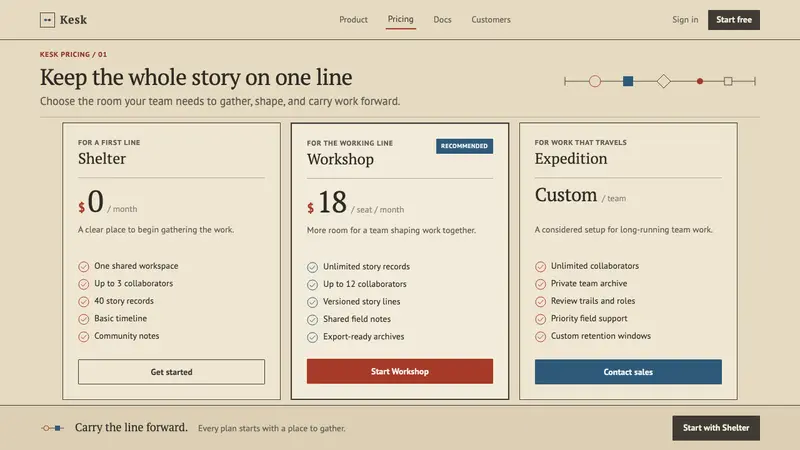Click the $18 / seat / month price

355,203
